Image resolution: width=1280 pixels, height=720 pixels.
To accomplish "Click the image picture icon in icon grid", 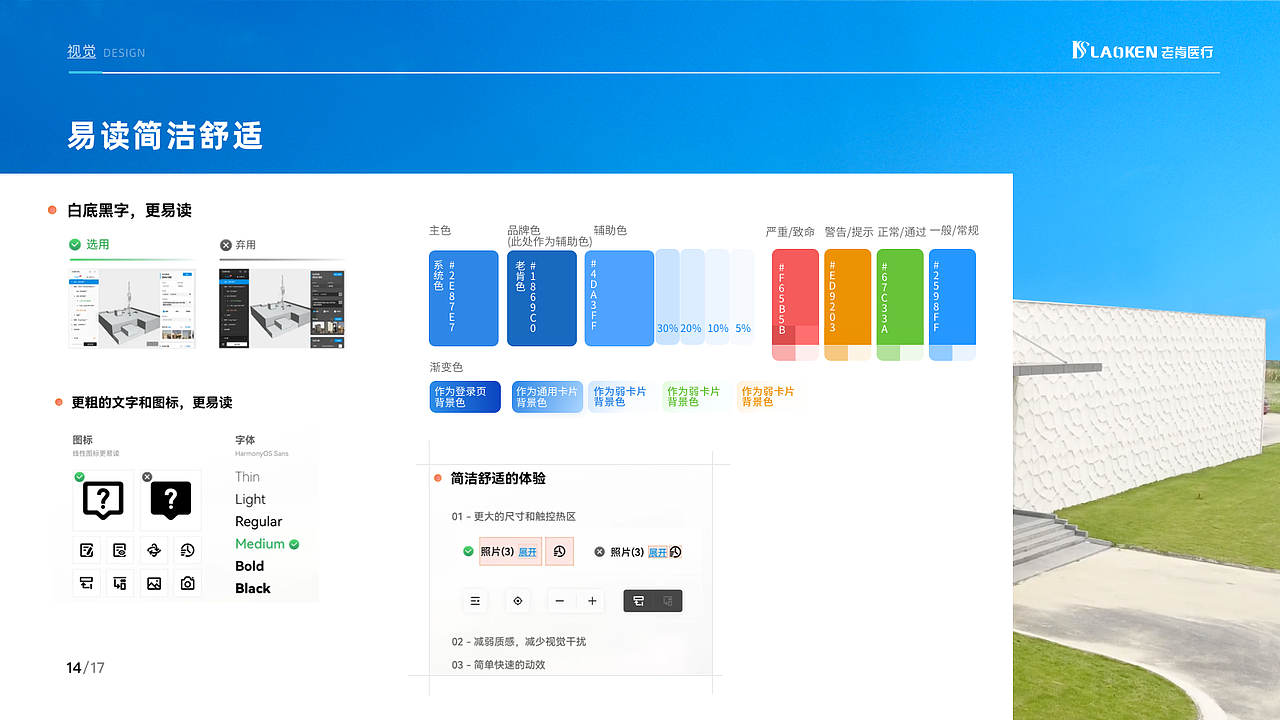I will [154, 583].
